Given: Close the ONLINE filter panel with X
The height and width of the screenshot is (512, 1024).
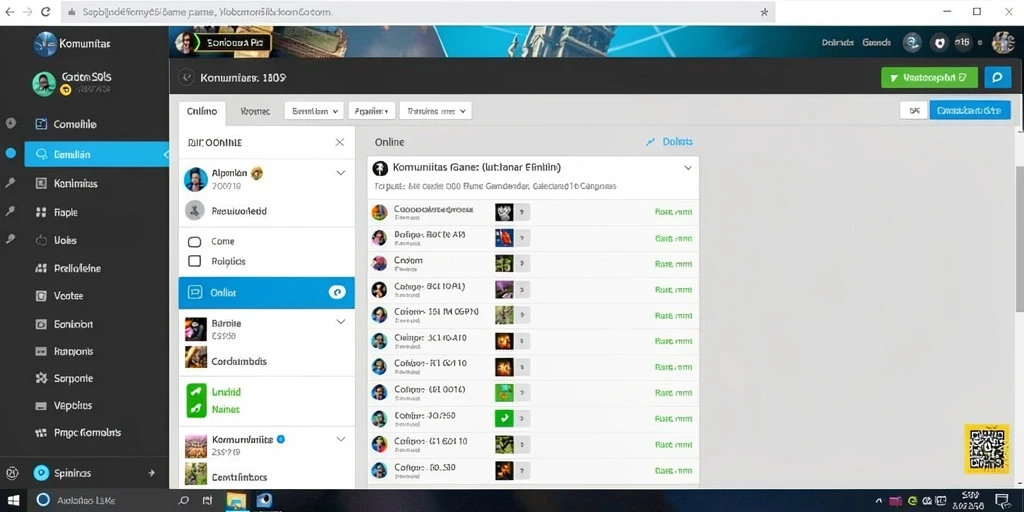Looking at the screenshot, I should point(340,142).
